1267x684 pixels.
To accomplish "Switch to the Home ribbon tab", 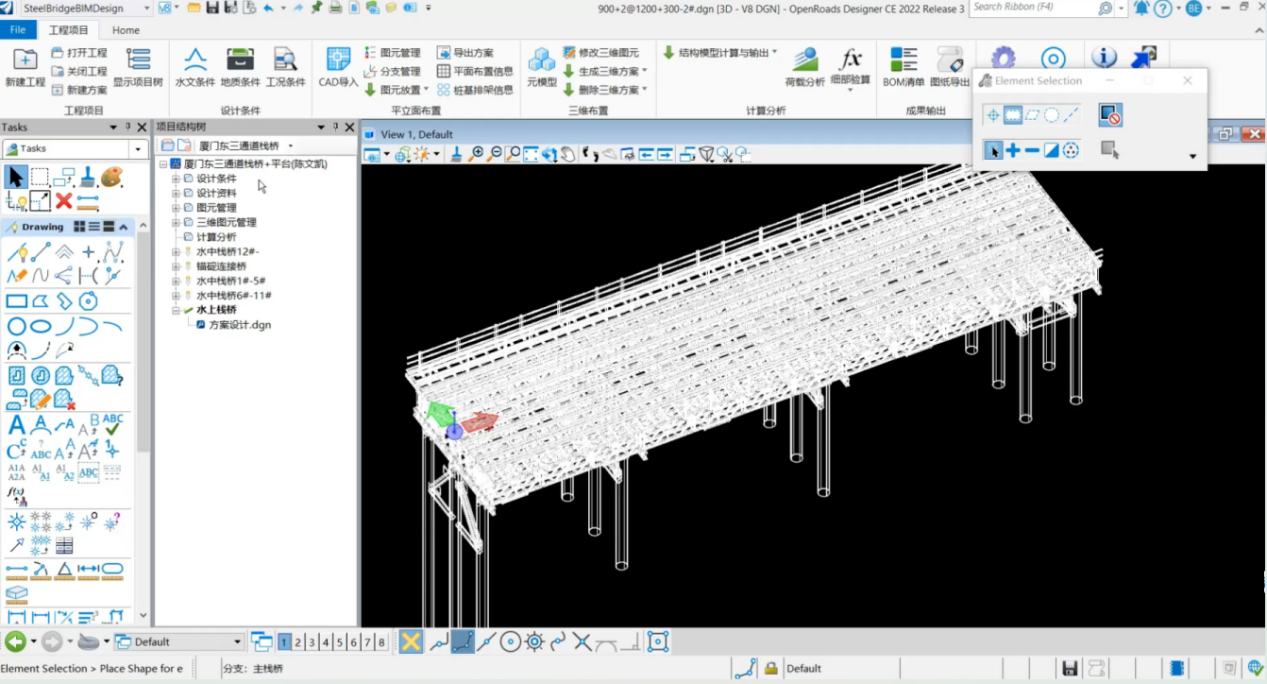I will tap(126, 30).
